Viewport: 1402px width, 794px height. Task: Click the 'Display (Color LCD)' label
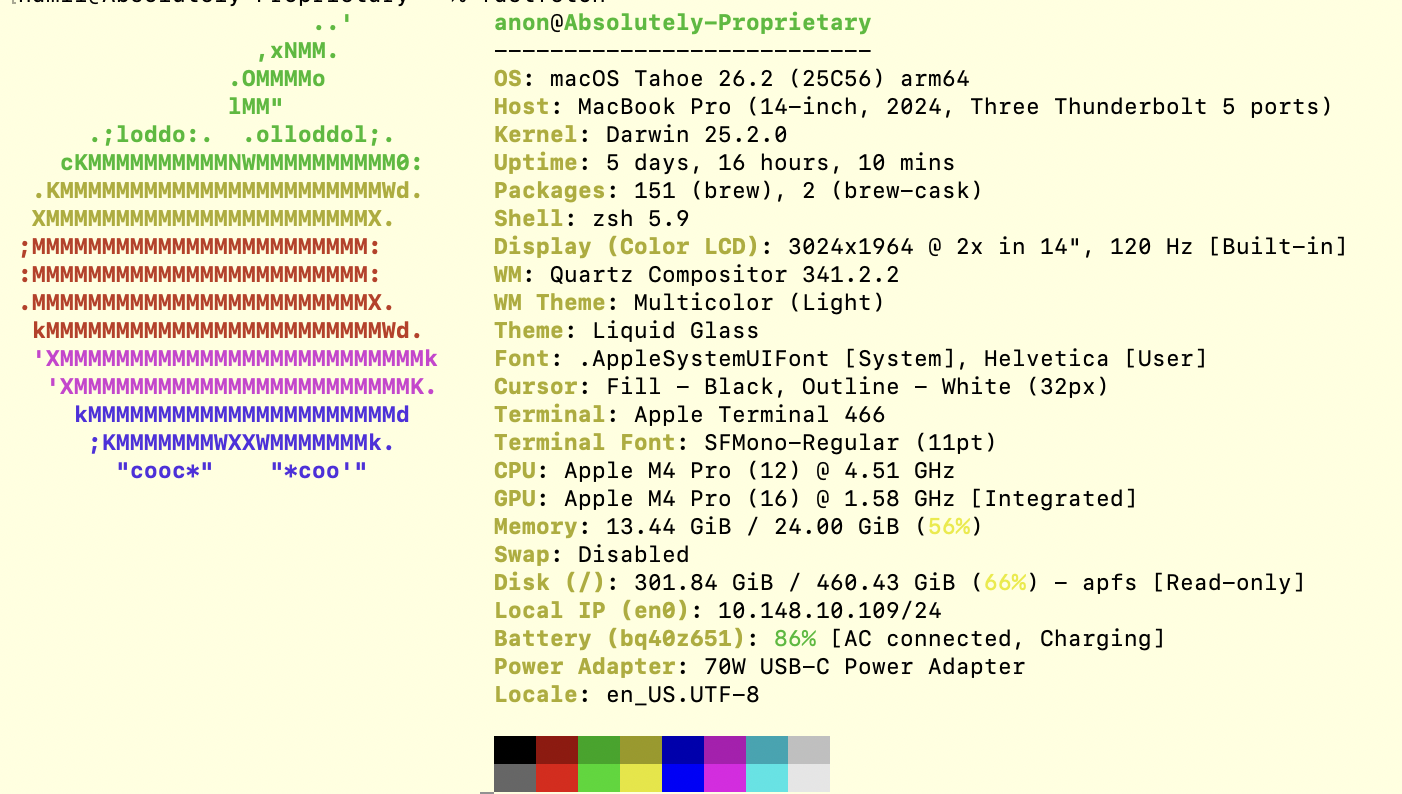(627, 247)
